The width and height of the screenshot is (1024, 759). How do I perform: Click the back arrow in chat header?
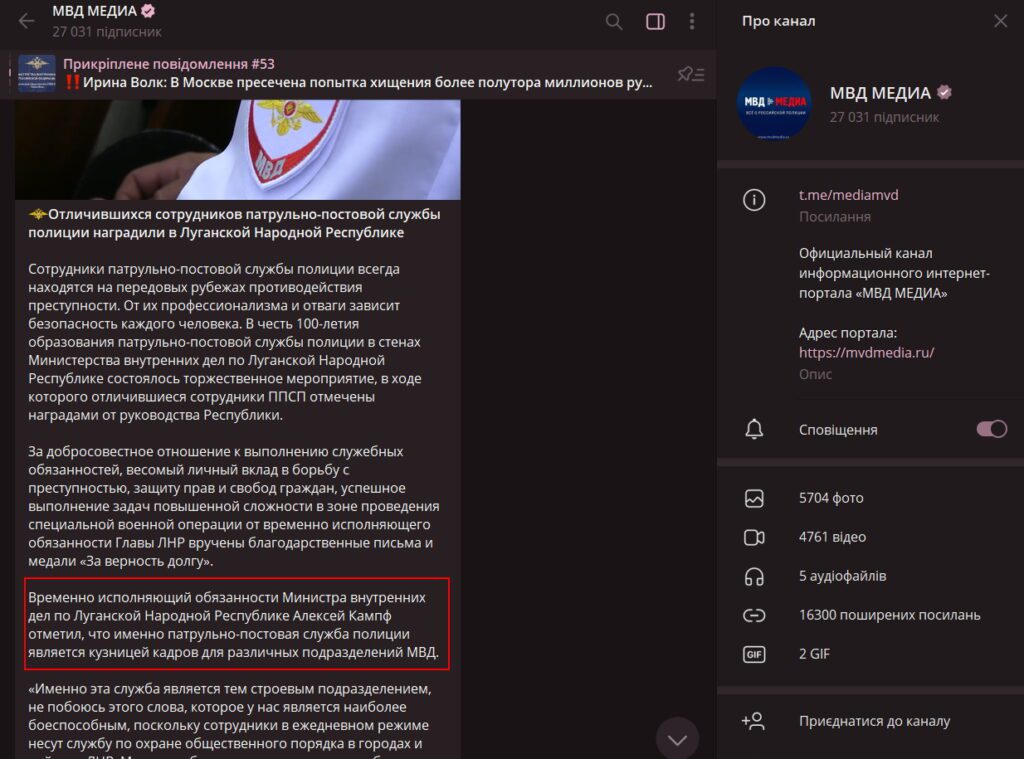click(x=26, y=21)
